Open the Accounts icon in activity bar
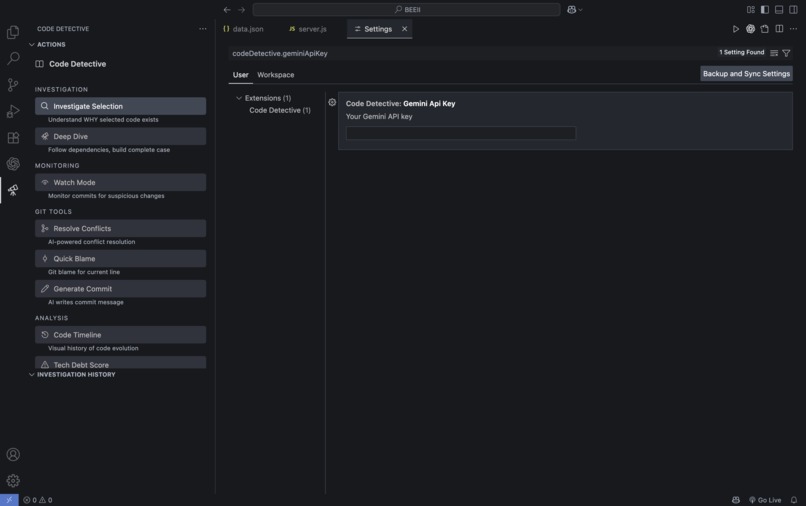The height and width of the screenshot is (506, 806). coord(13,455)
